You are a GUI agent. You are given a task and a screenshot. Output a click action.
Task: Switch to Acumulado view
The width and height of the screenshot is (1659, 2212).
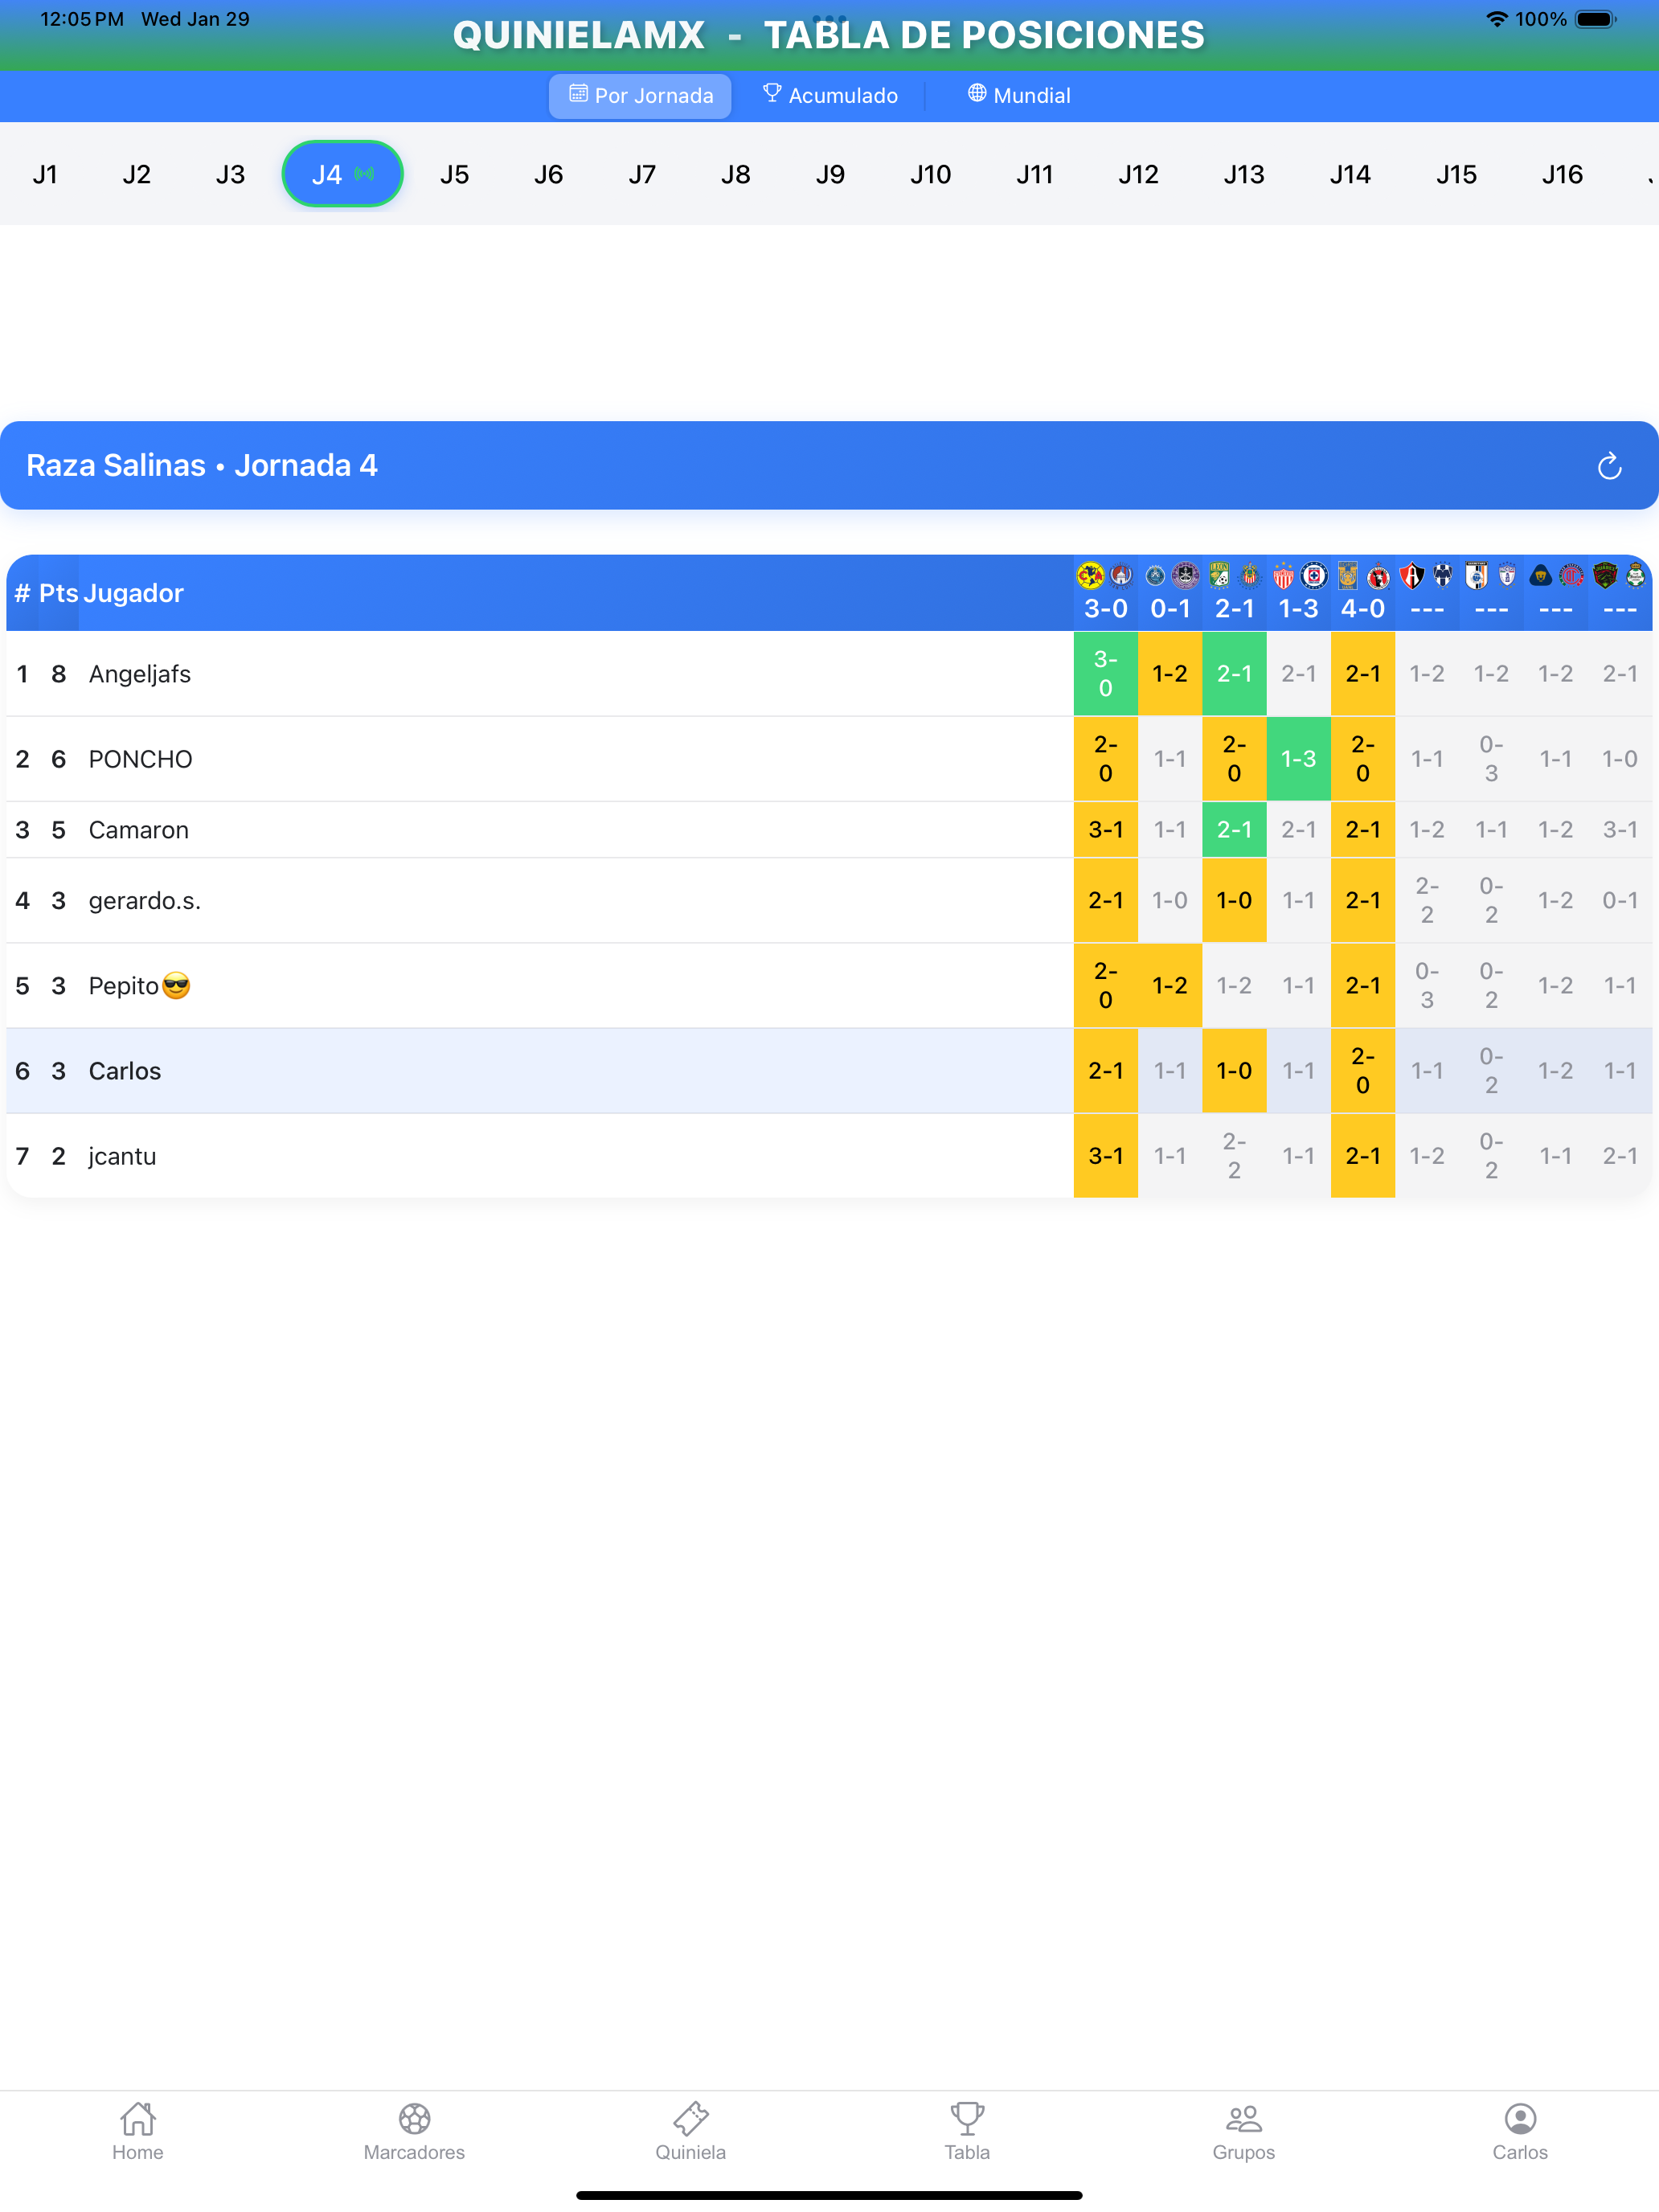[x=830, y=96]
